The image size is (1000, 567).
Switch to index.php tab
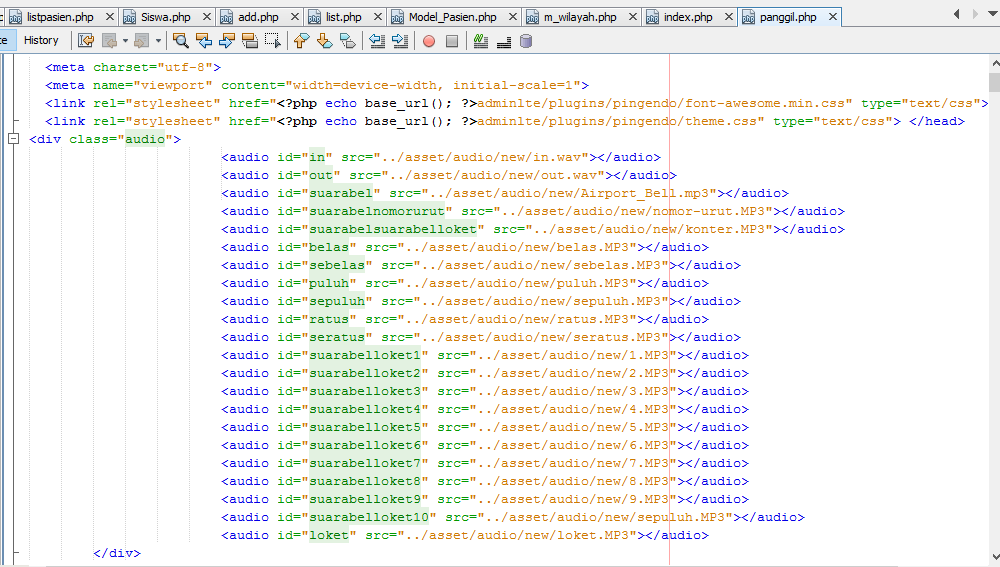tap(688, 17)
